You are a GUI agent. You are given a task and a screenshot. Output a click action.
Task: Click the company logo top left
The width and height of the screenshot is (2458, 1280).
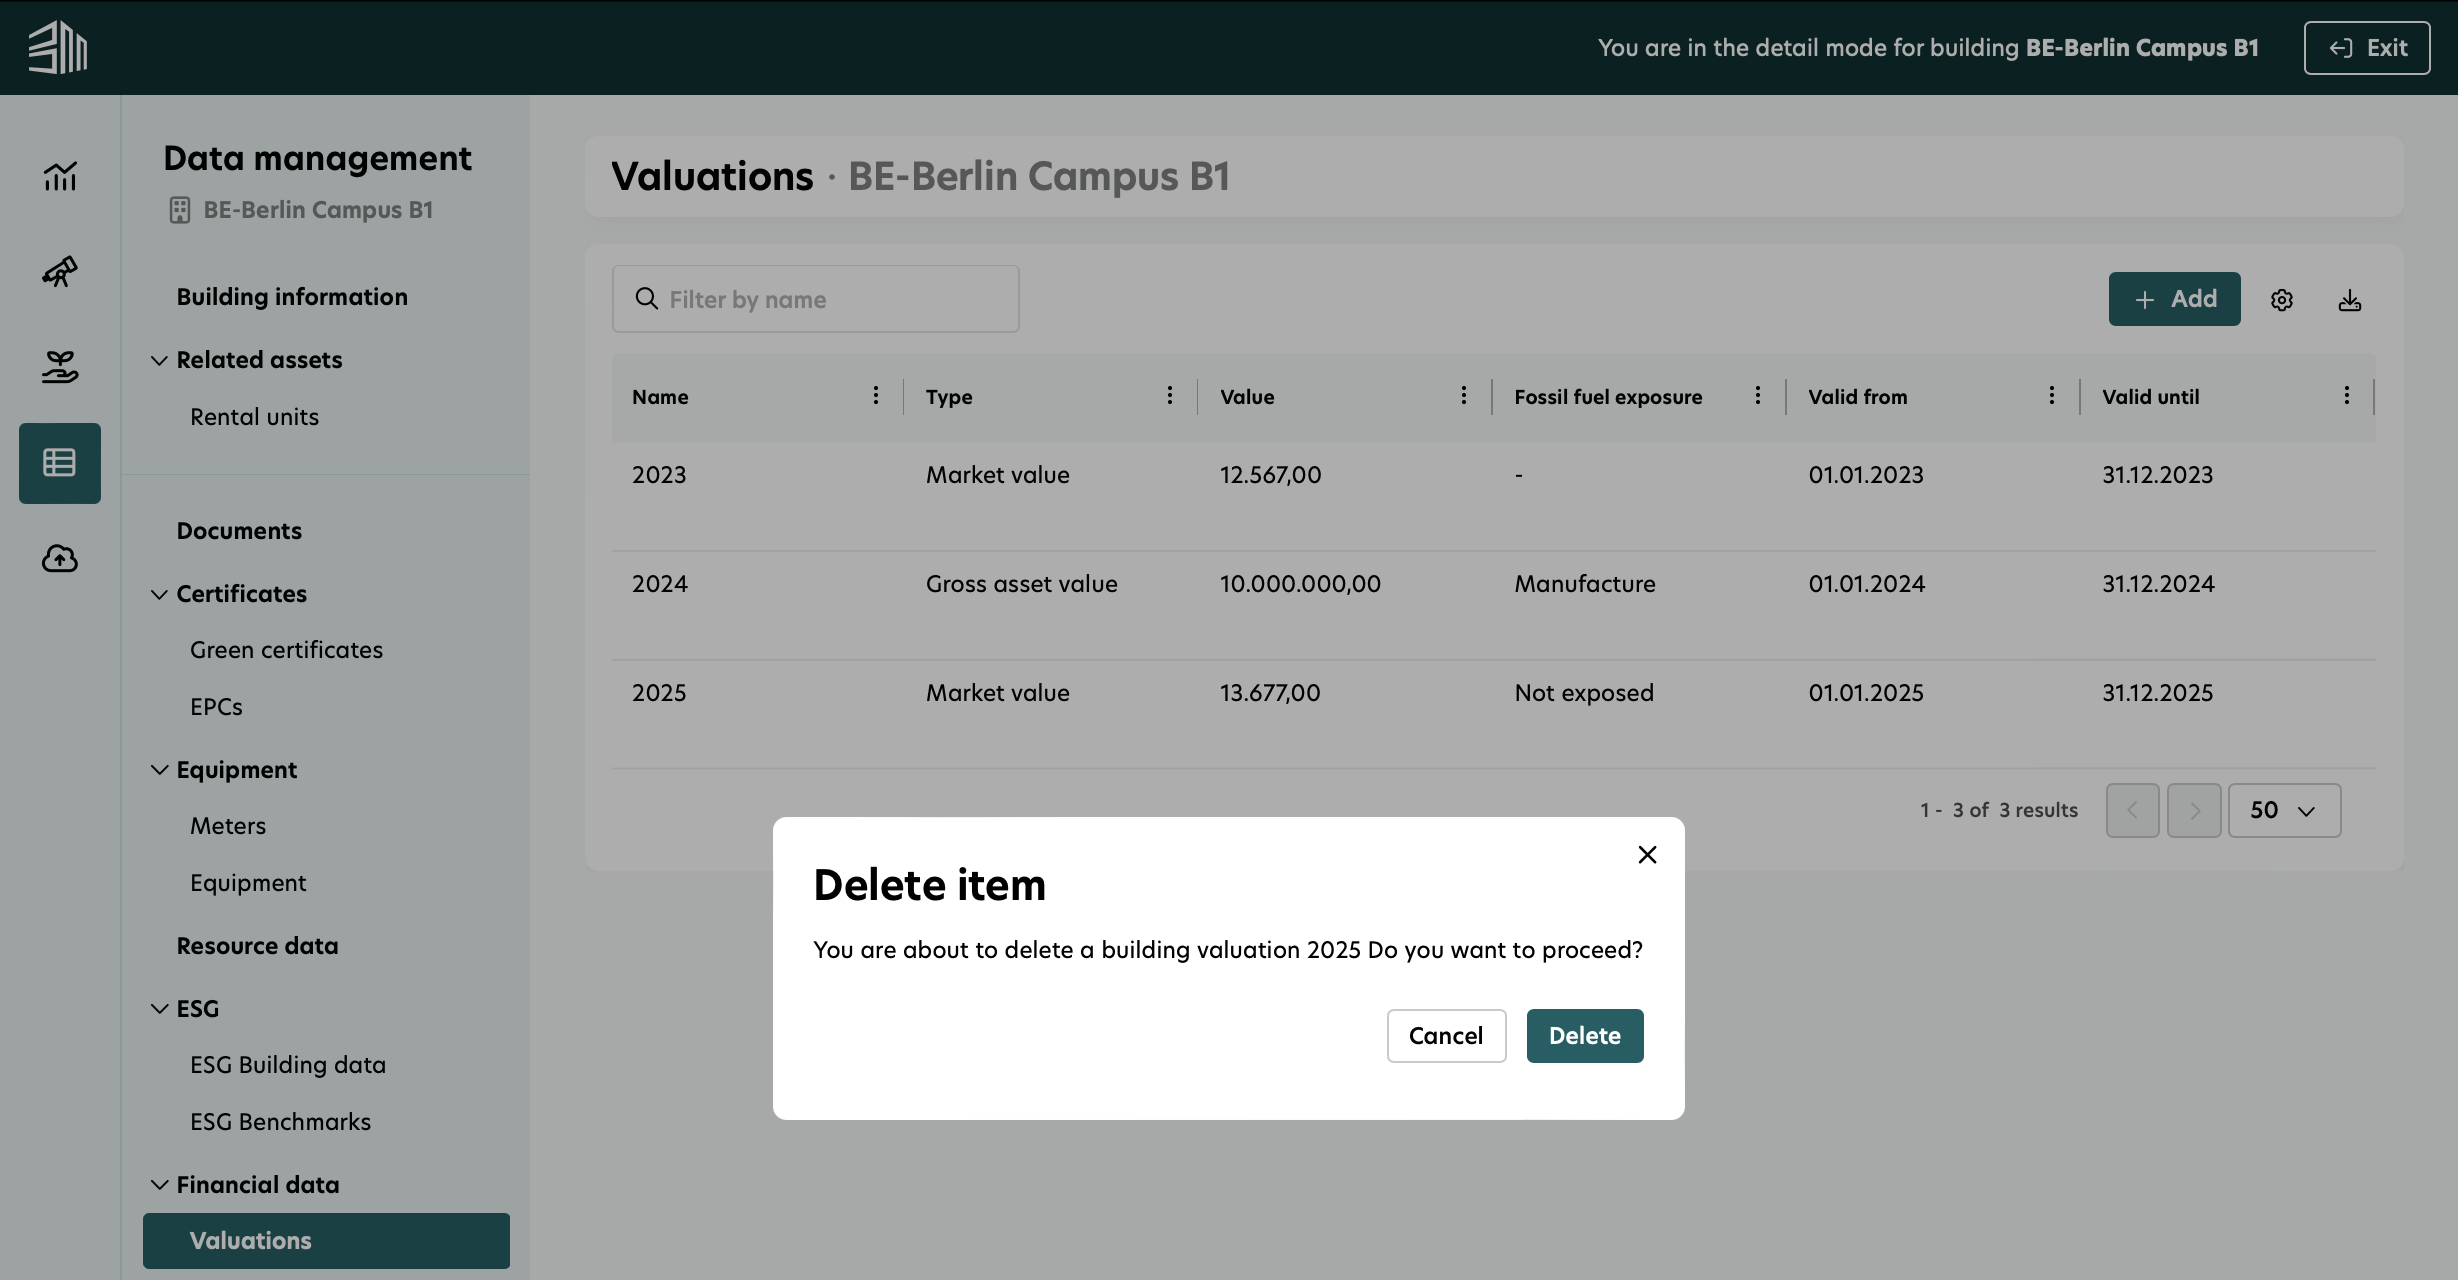tap(57, 47)
